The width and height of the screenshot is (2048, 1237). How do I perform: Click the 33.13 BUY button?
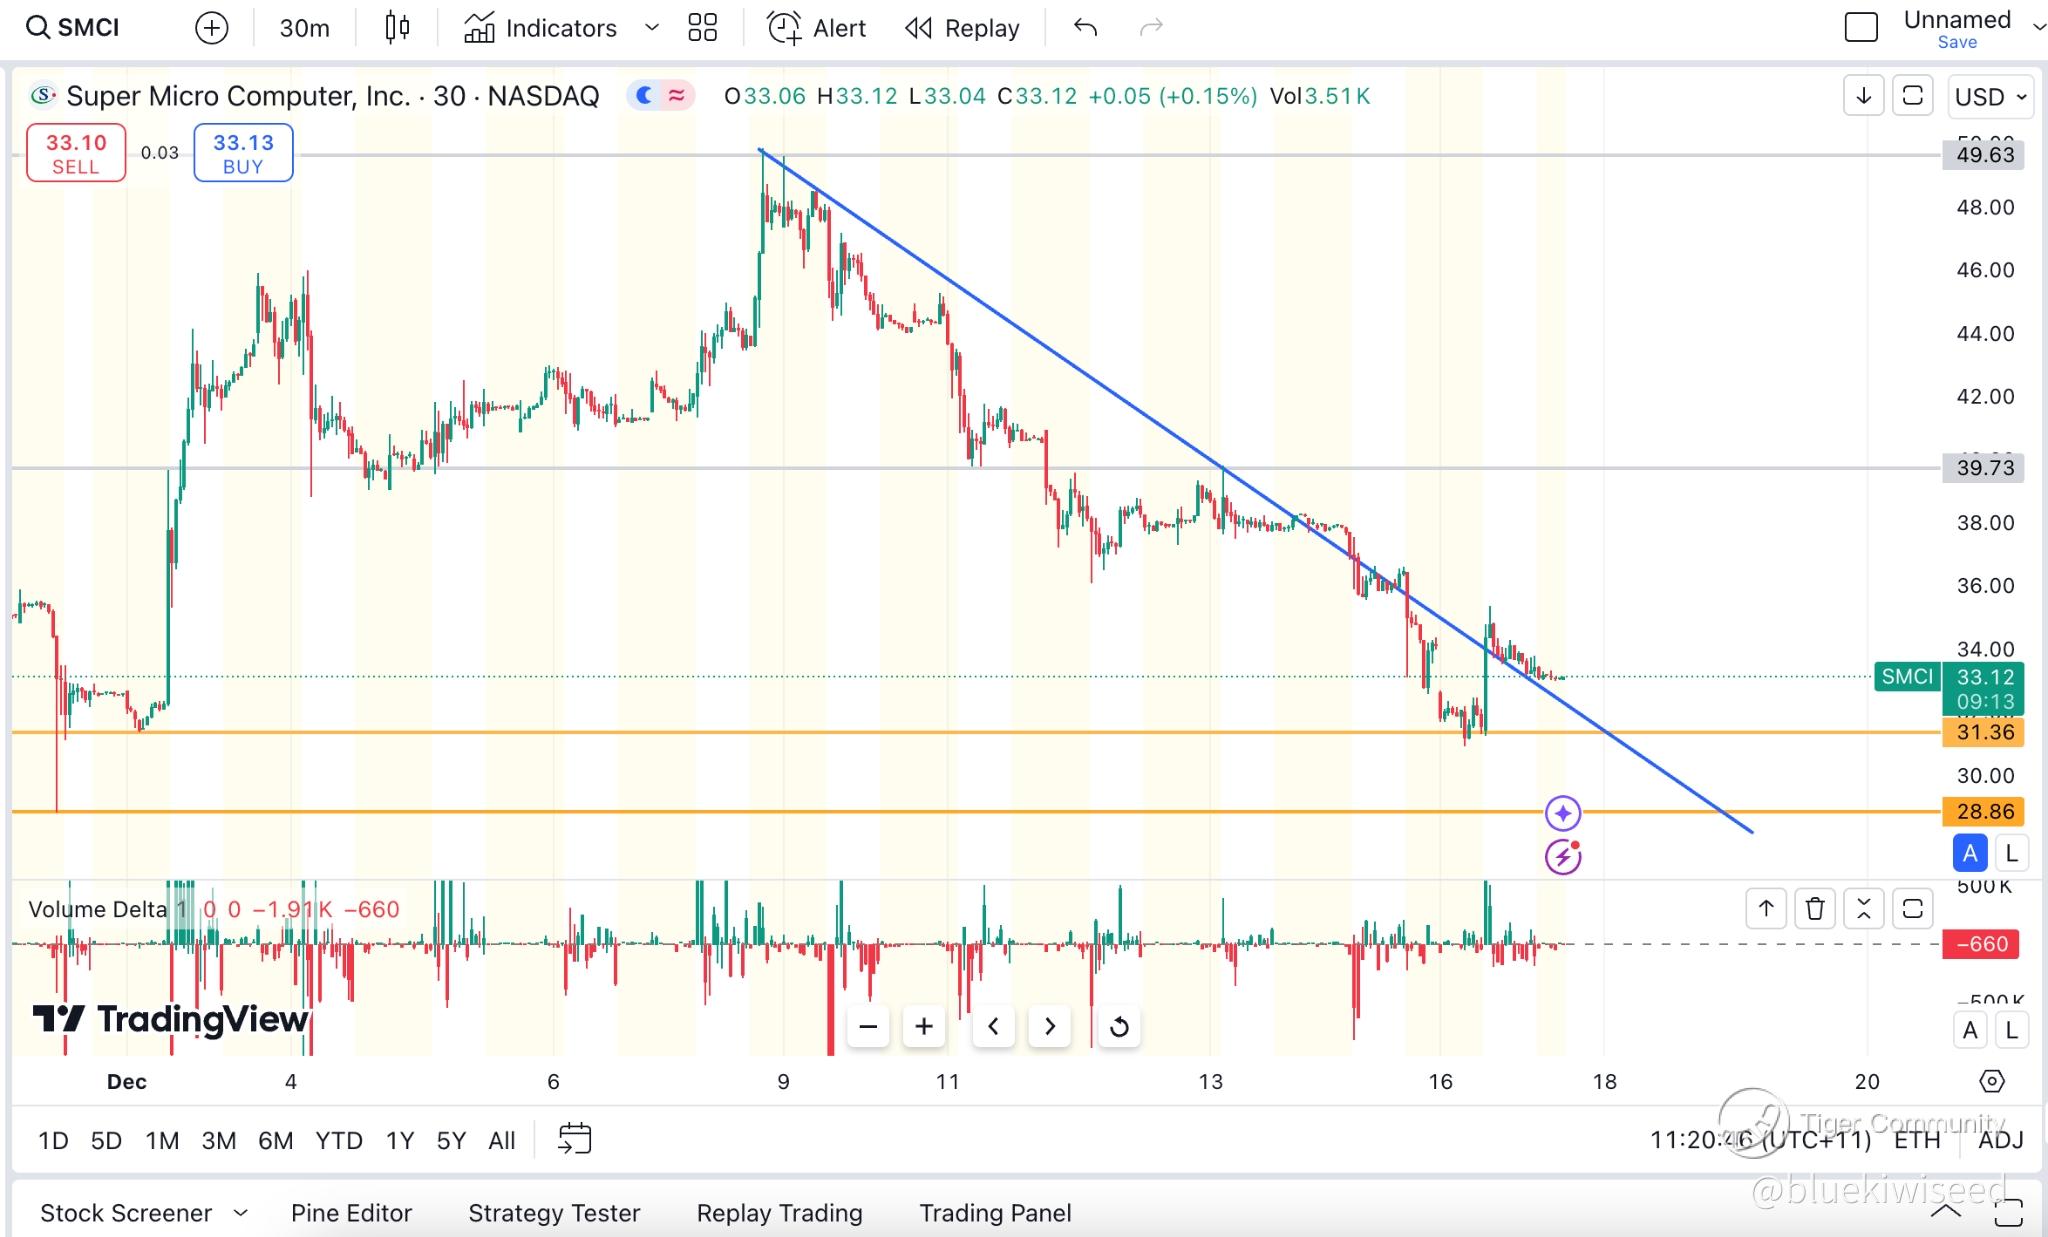tap(243, 153)
